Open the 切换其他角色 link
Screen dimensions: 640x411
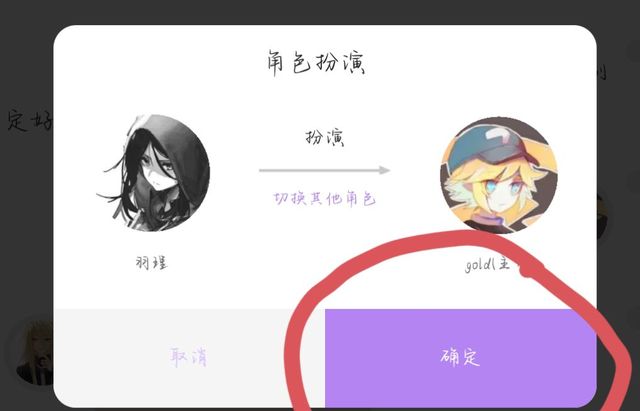[324, 199]
